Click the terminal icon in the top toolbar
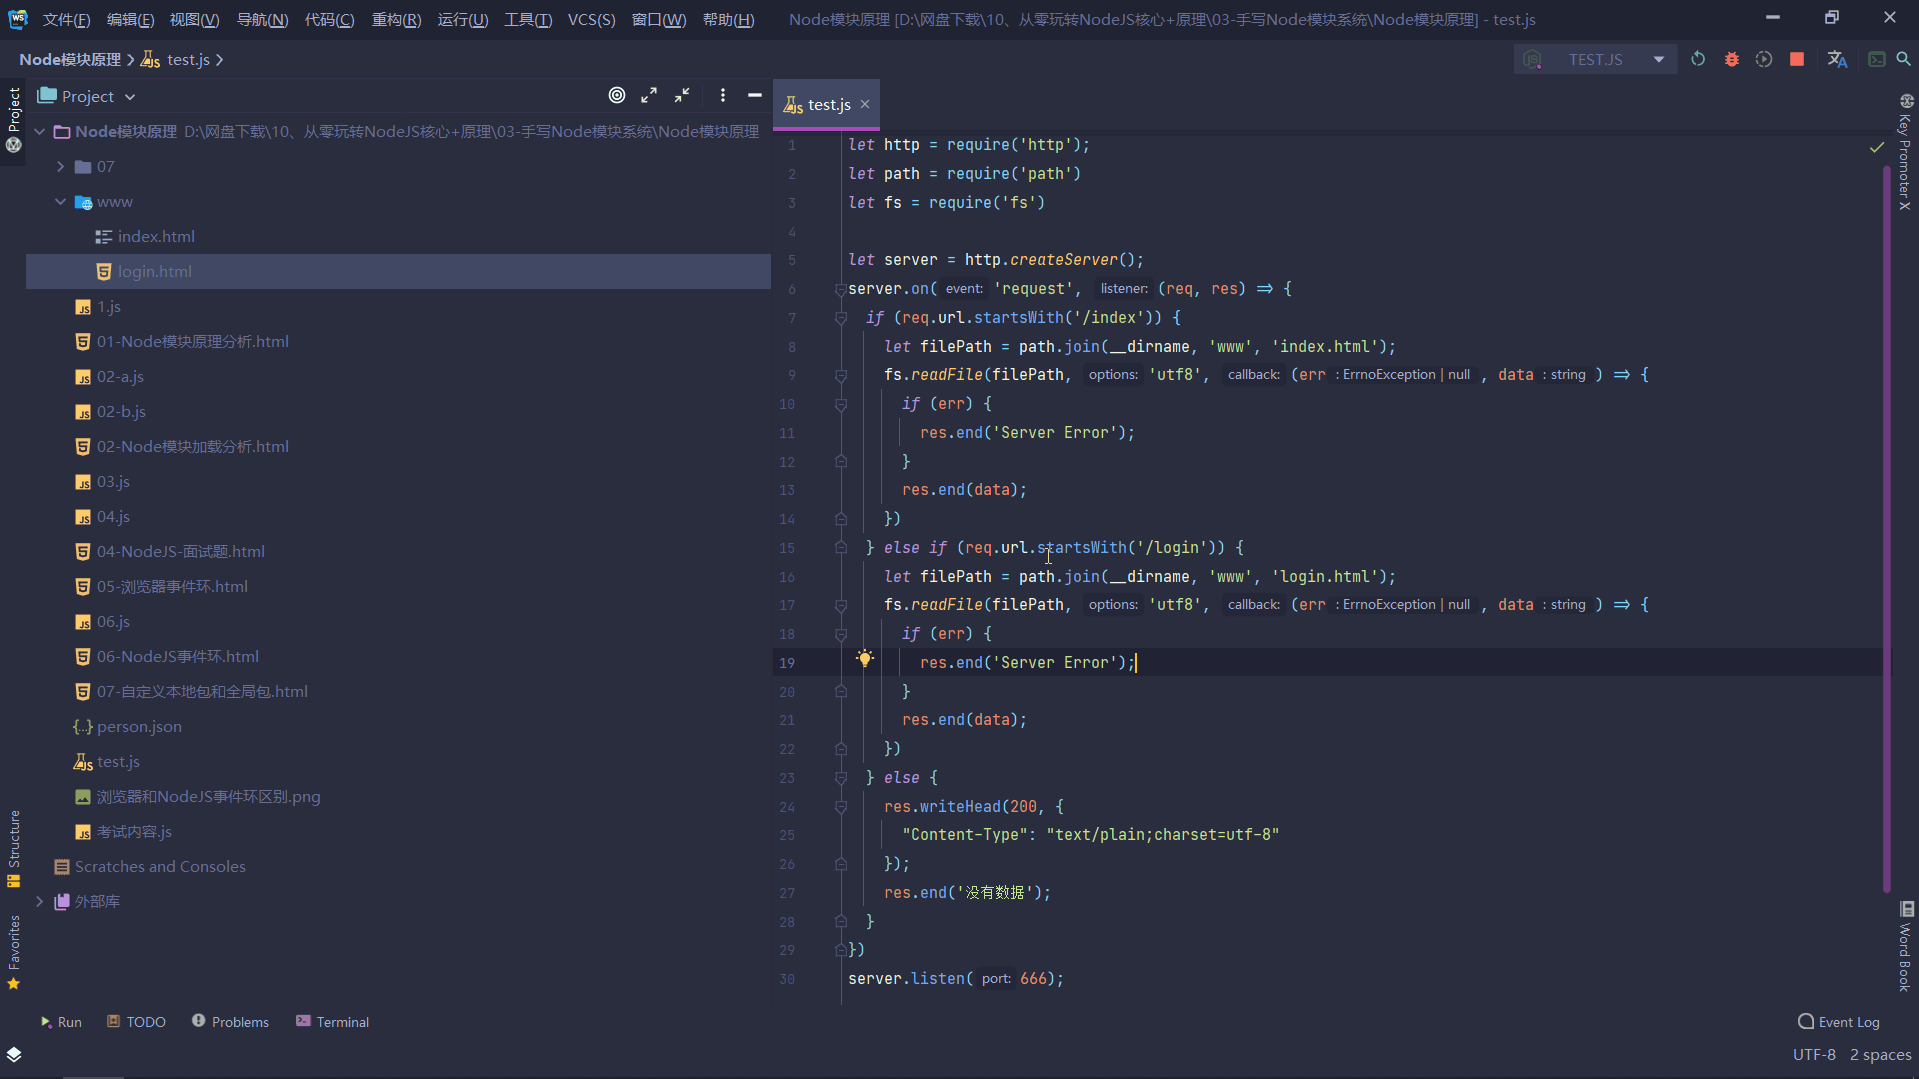The image size is (1919, 1079). click(x=1877, y=59)
